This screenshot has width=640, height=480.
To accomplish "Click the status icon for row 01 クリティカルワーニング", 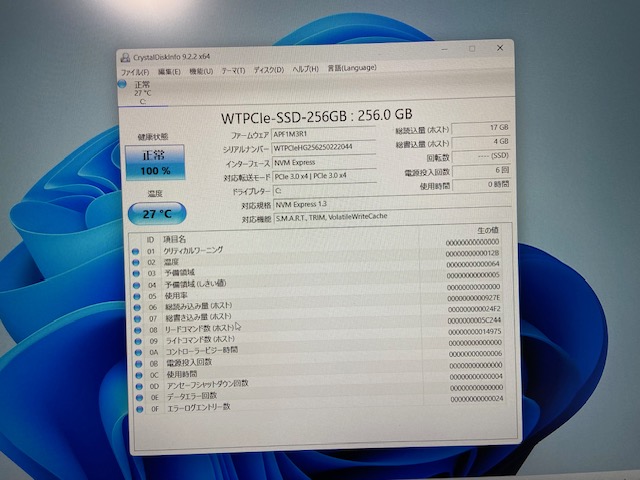I will pyautogui.click(x=136, y=251).
